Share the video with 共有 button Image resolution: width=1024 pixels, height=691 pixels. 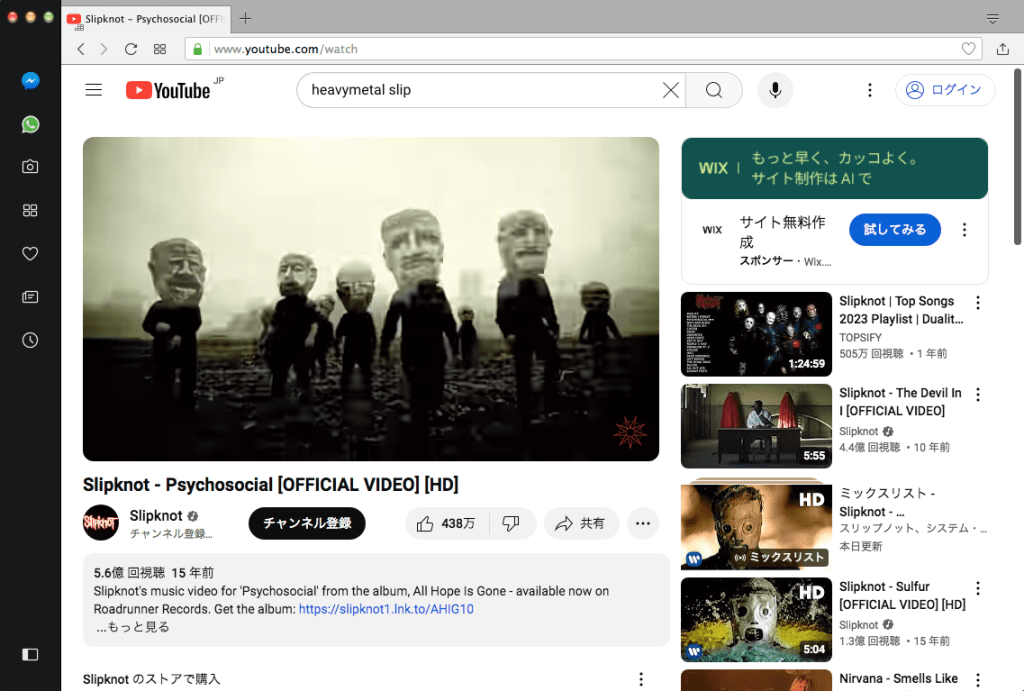pos(581,523)
